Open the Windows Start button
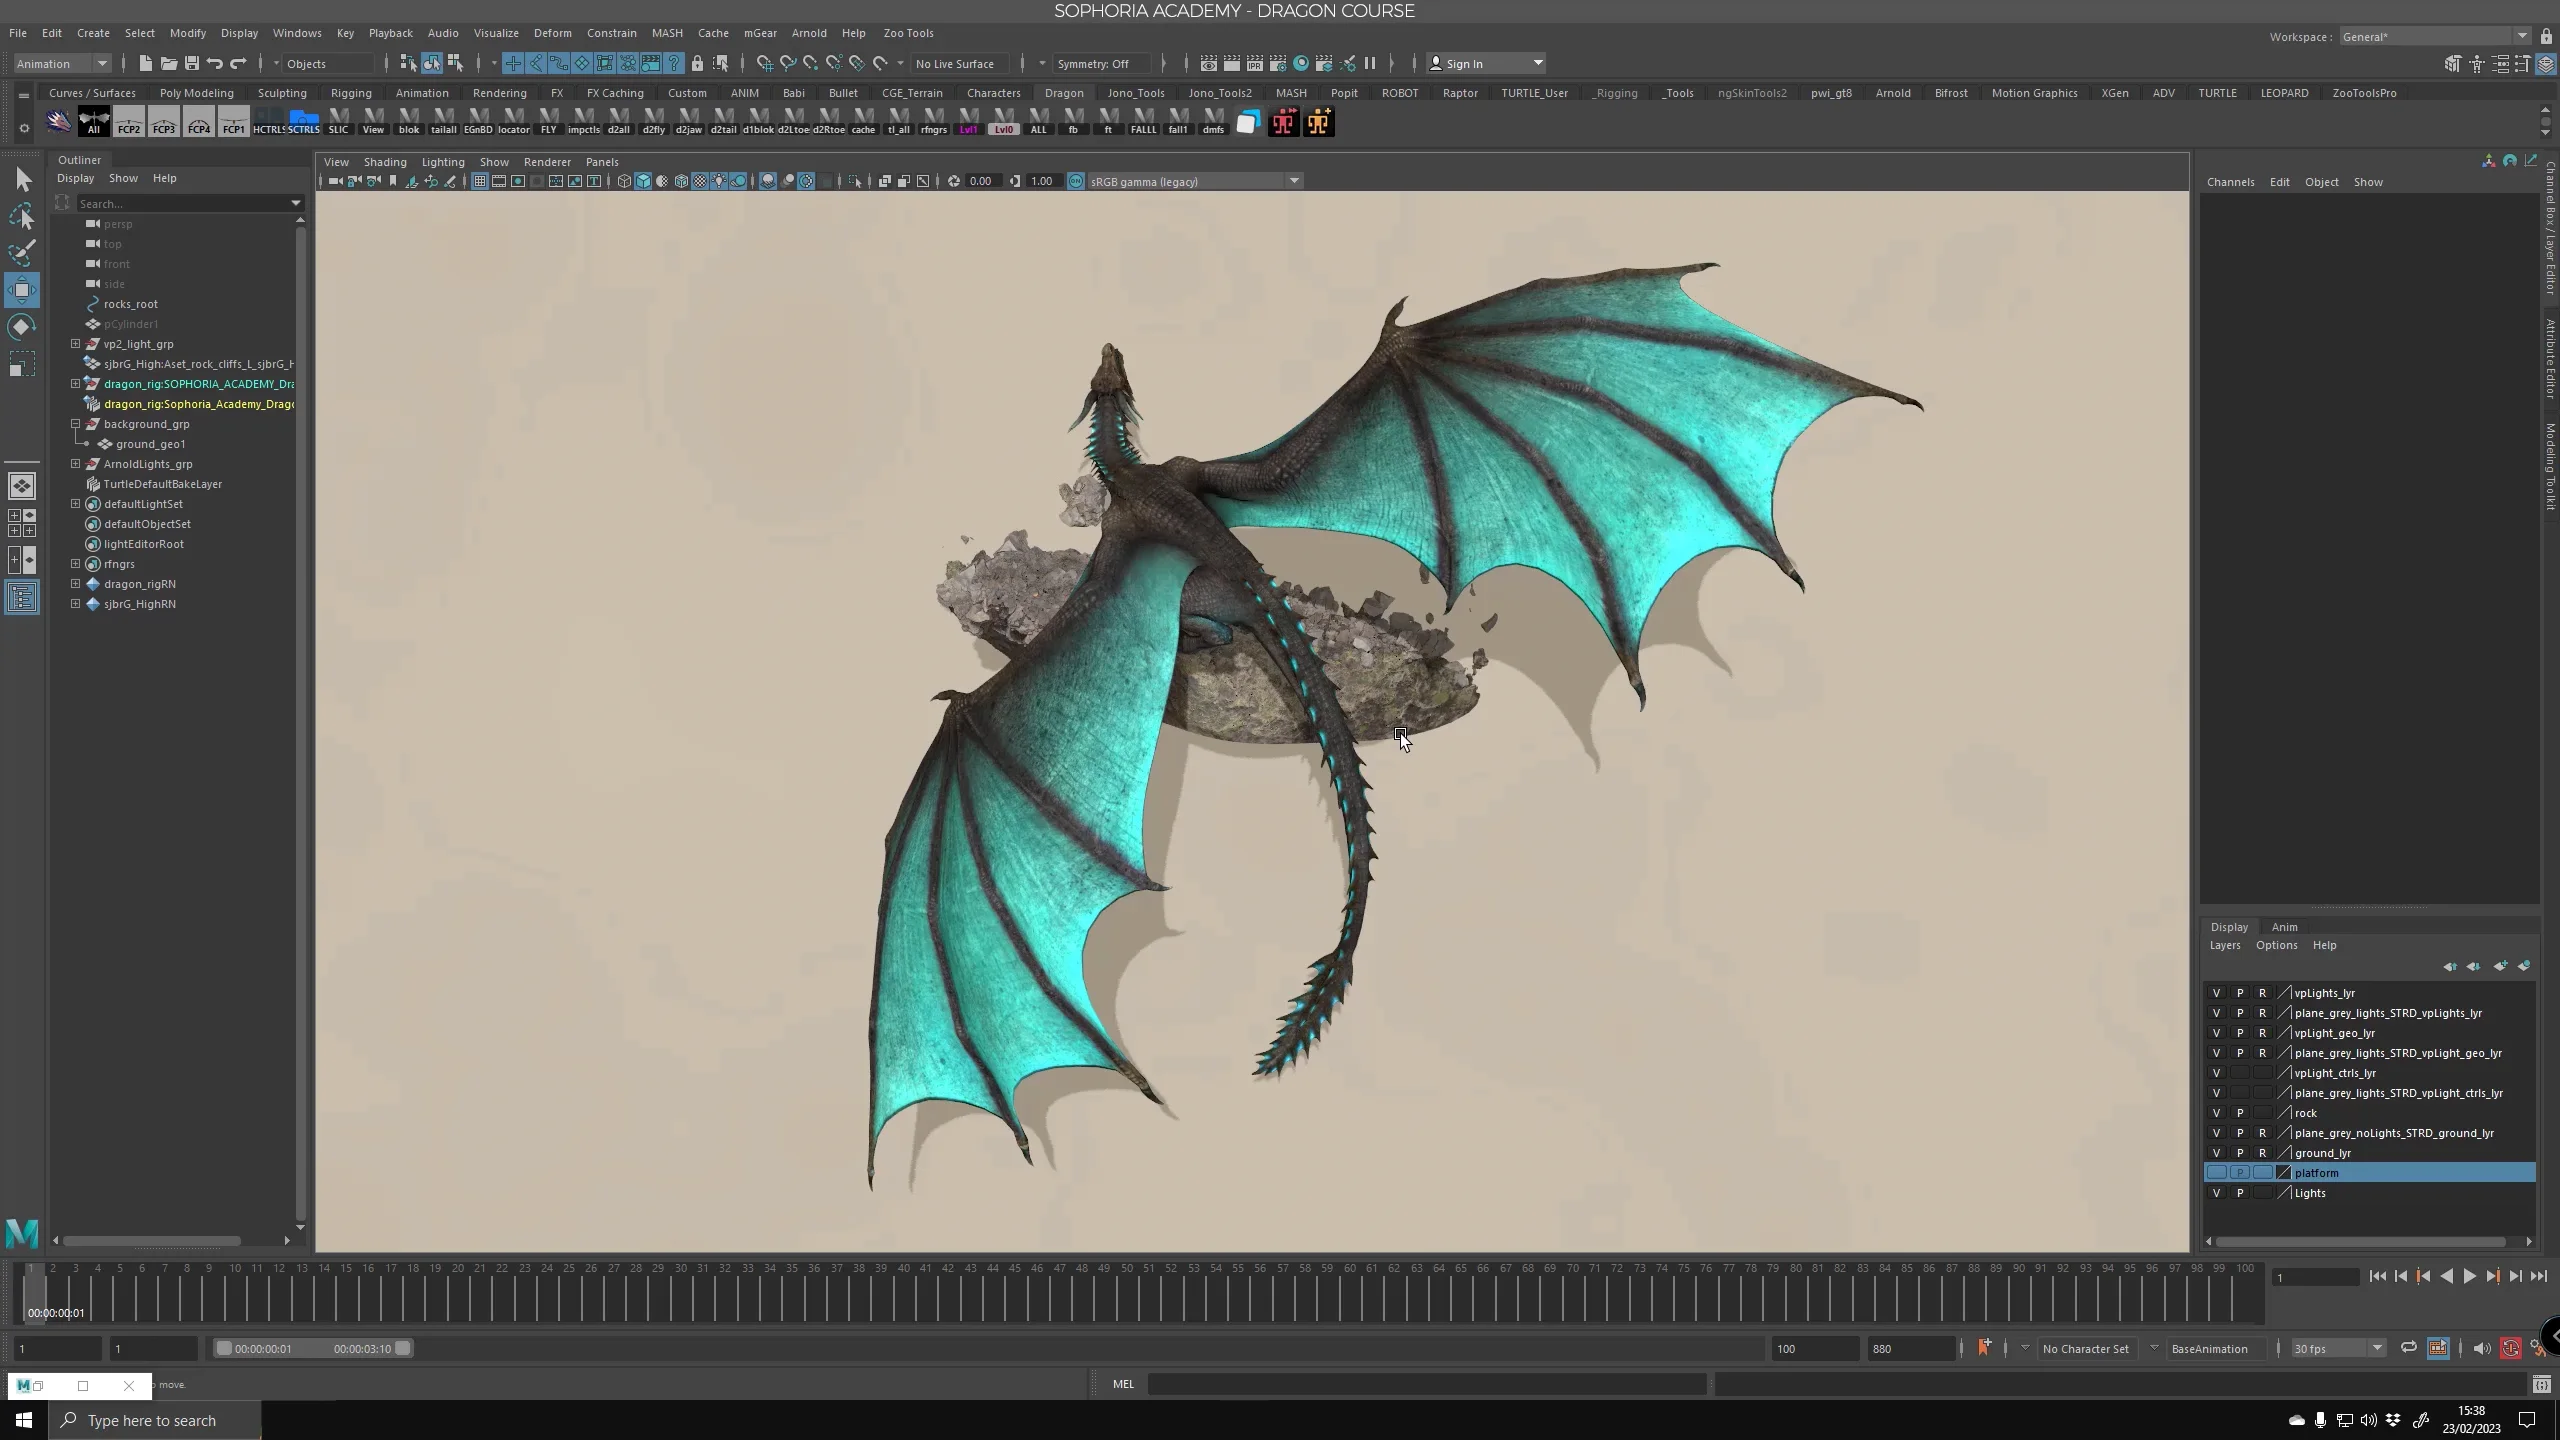This screenshot has width=2560, height=1440. (x=24, y=1420)
